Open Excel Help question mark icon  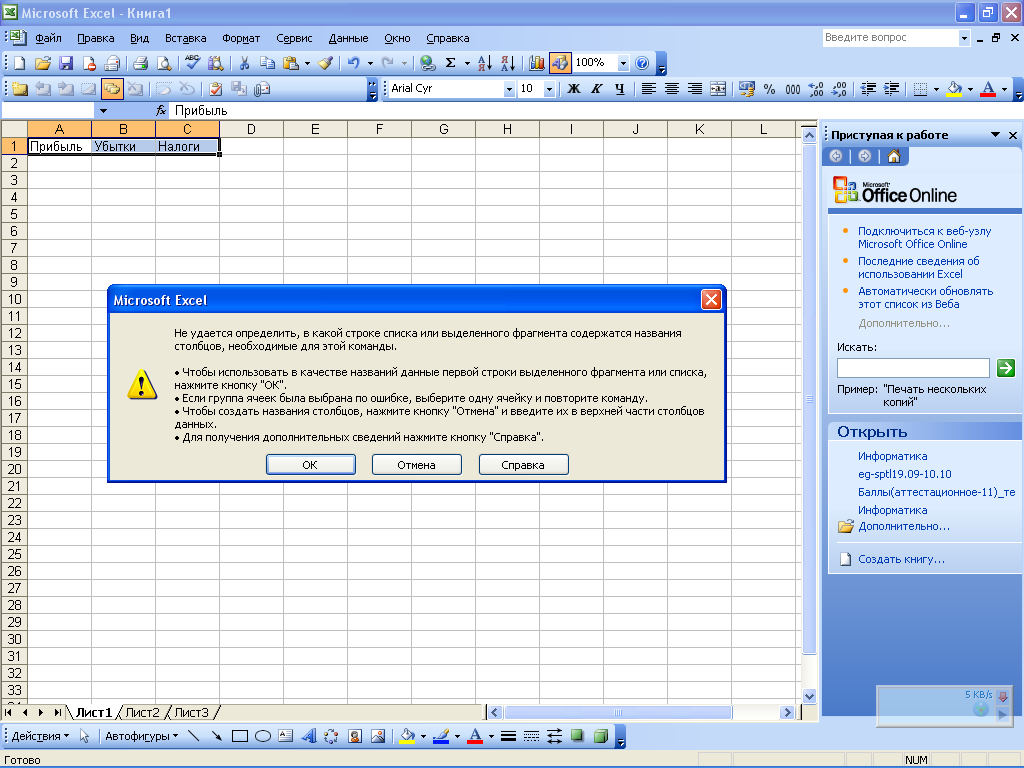[x=642, y=63]
